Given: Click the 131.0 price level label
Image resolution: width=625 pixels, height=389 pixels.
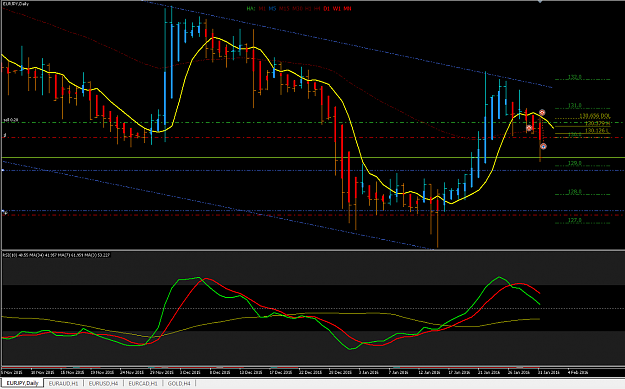Looking at the screenshot, I should [x=575, y=106].
